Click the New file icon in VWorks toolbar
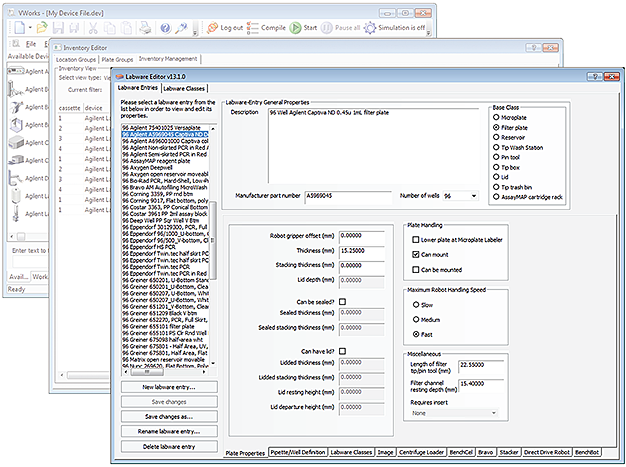626x467 pixels. point(20,28)
